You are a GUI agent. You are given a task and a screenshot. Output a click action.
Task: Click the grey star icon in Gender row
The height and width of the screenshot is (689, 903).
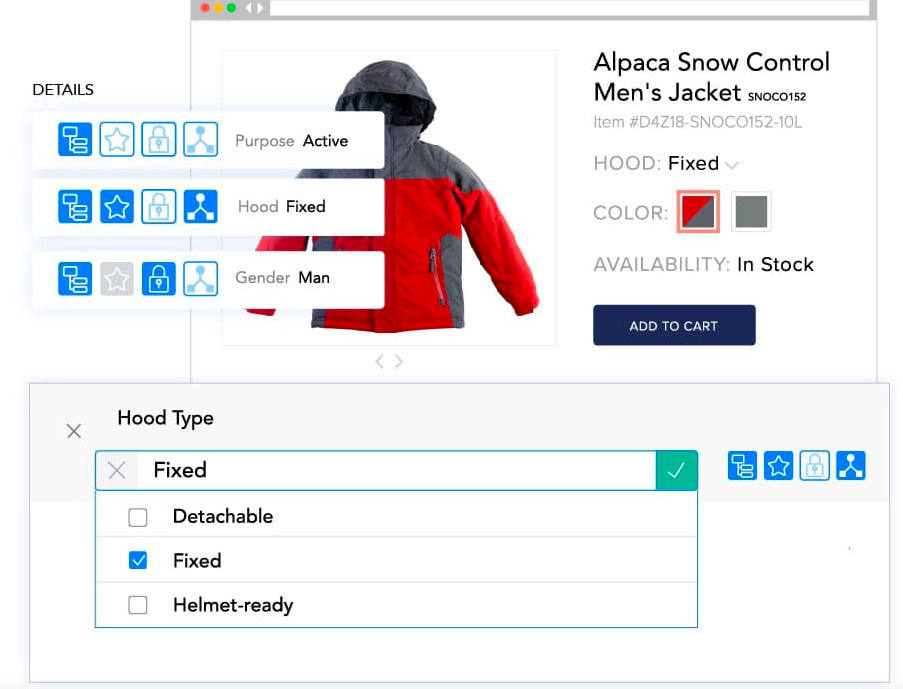pyautogui.click(x=117, y=279)
